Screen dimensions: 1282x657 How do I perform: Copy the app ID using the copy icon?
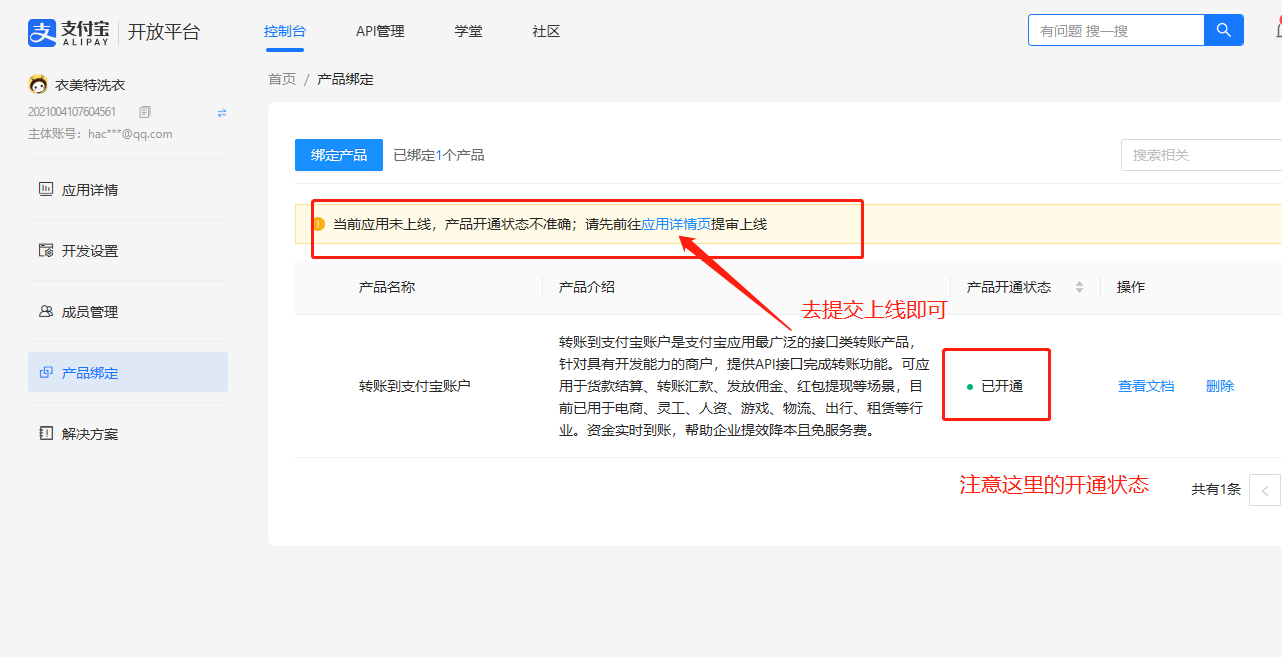[145, 112]
